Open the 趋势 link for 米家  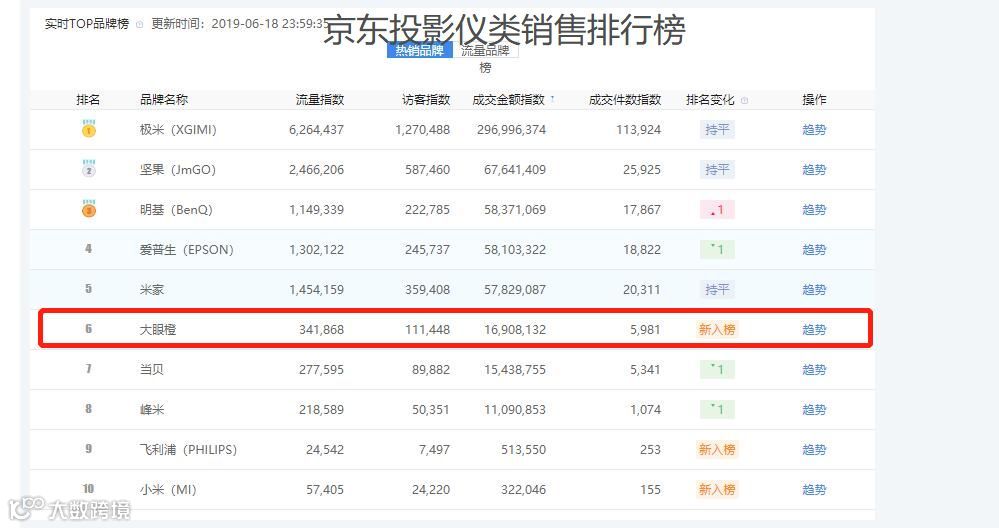[x=814, y=290]
